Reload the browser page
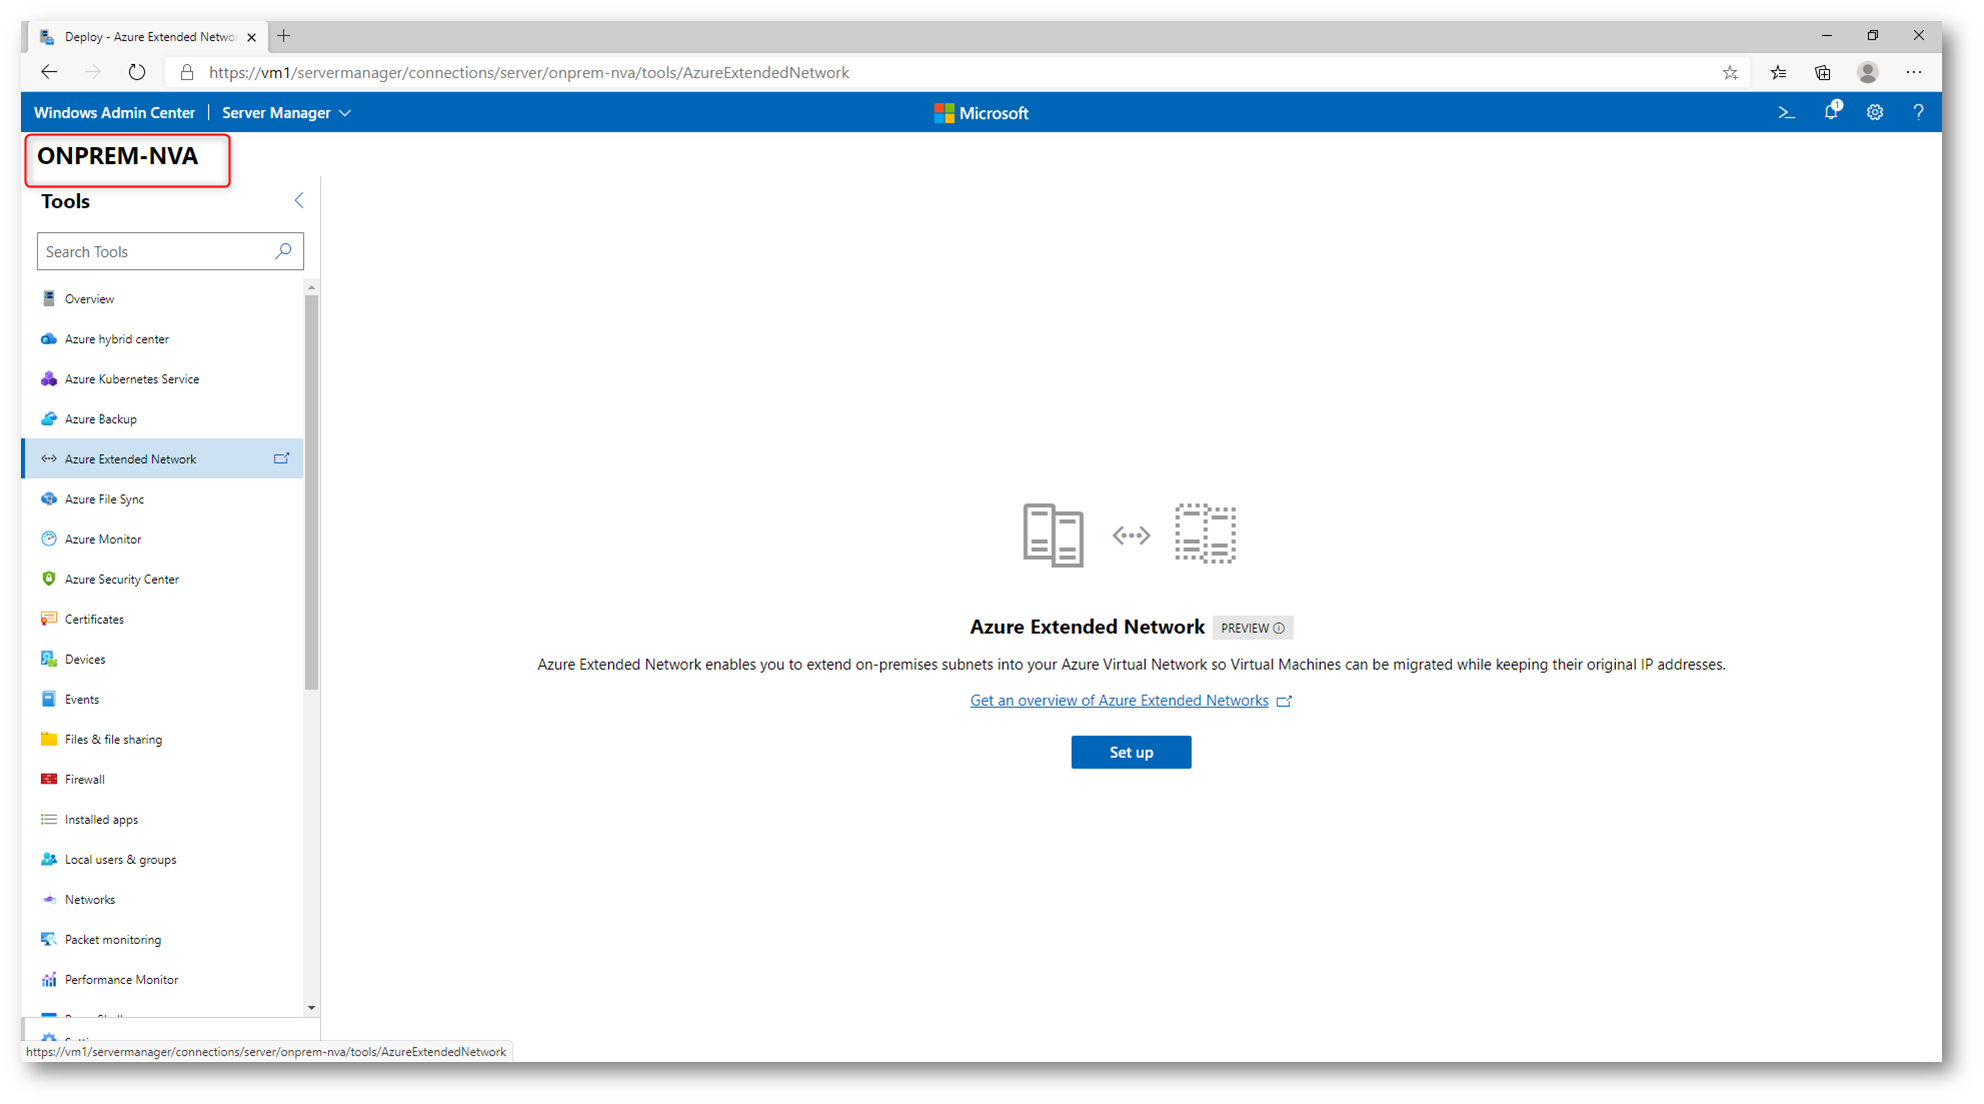 137,72
